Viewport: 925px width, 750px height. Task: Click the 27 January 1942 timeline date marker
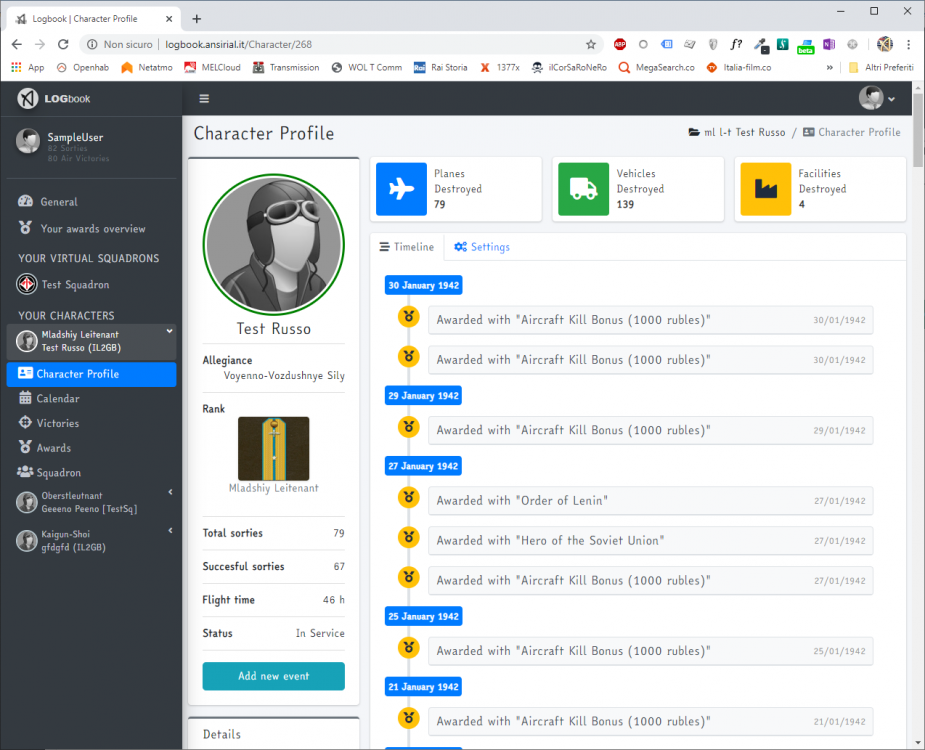(423, 466)
